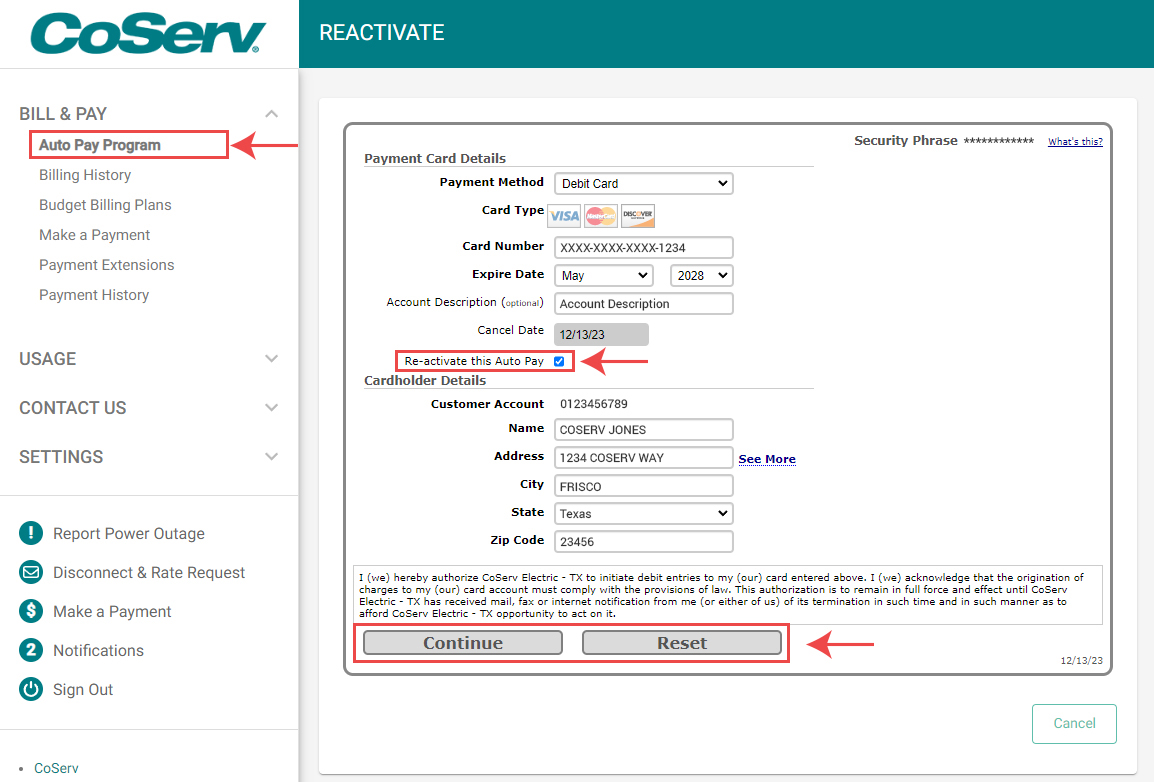
Task: Select the MasterCard card type icon
Action: tap(600, 215)
